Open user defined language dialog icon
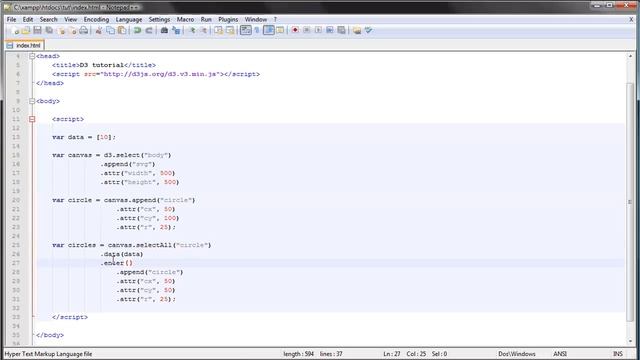The height and width of the screenshot is (360, 640). coord(280,31)
